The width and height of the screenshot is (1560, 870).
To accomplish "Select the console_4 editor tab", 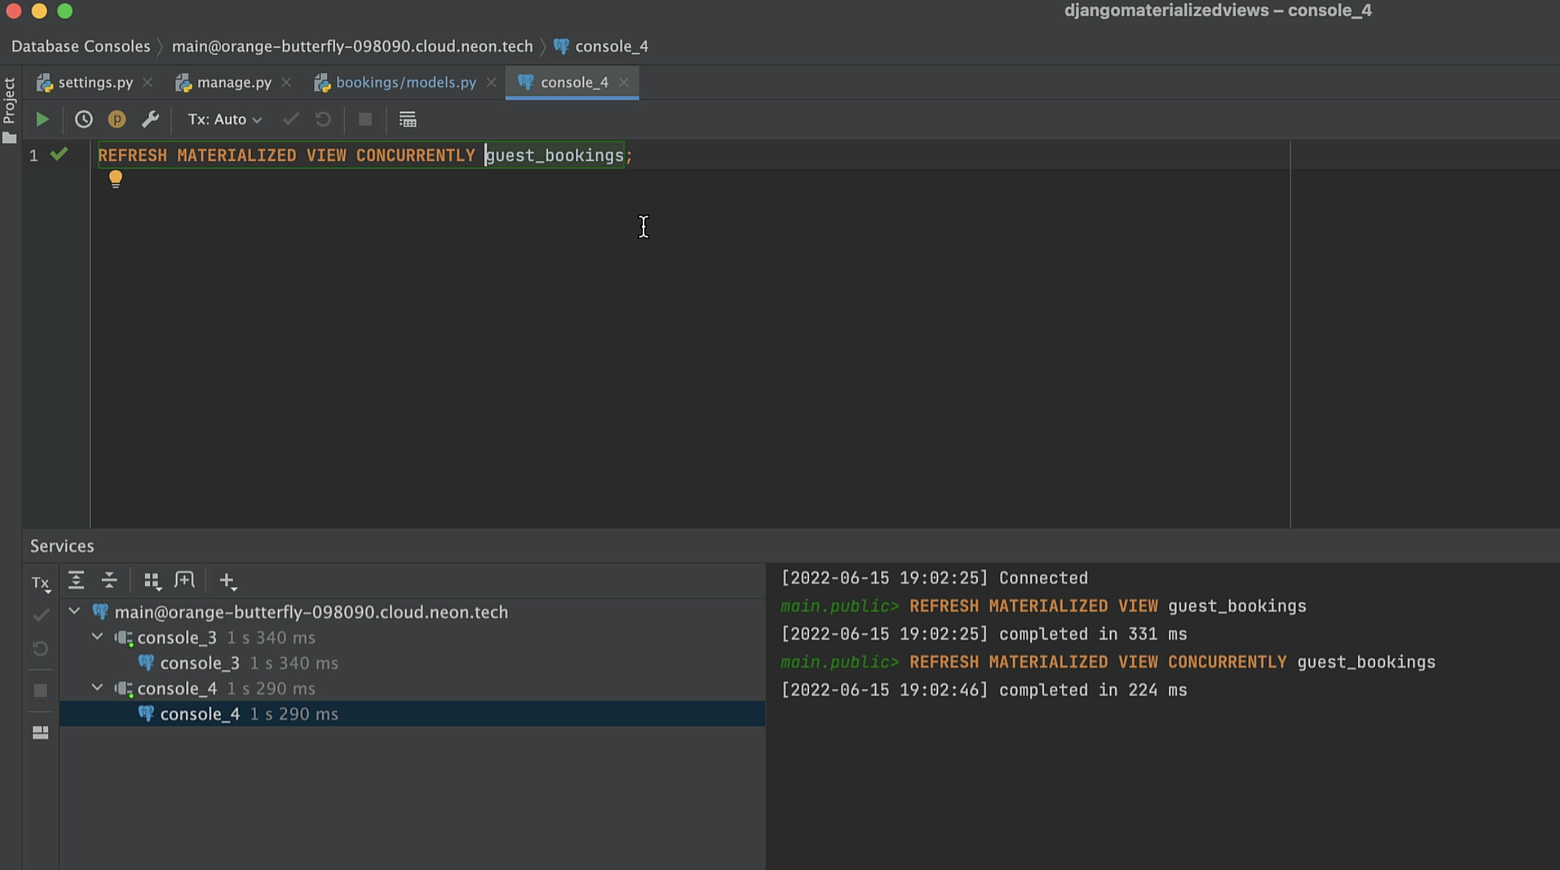I will pyautogui.click(x=574, y=82).
